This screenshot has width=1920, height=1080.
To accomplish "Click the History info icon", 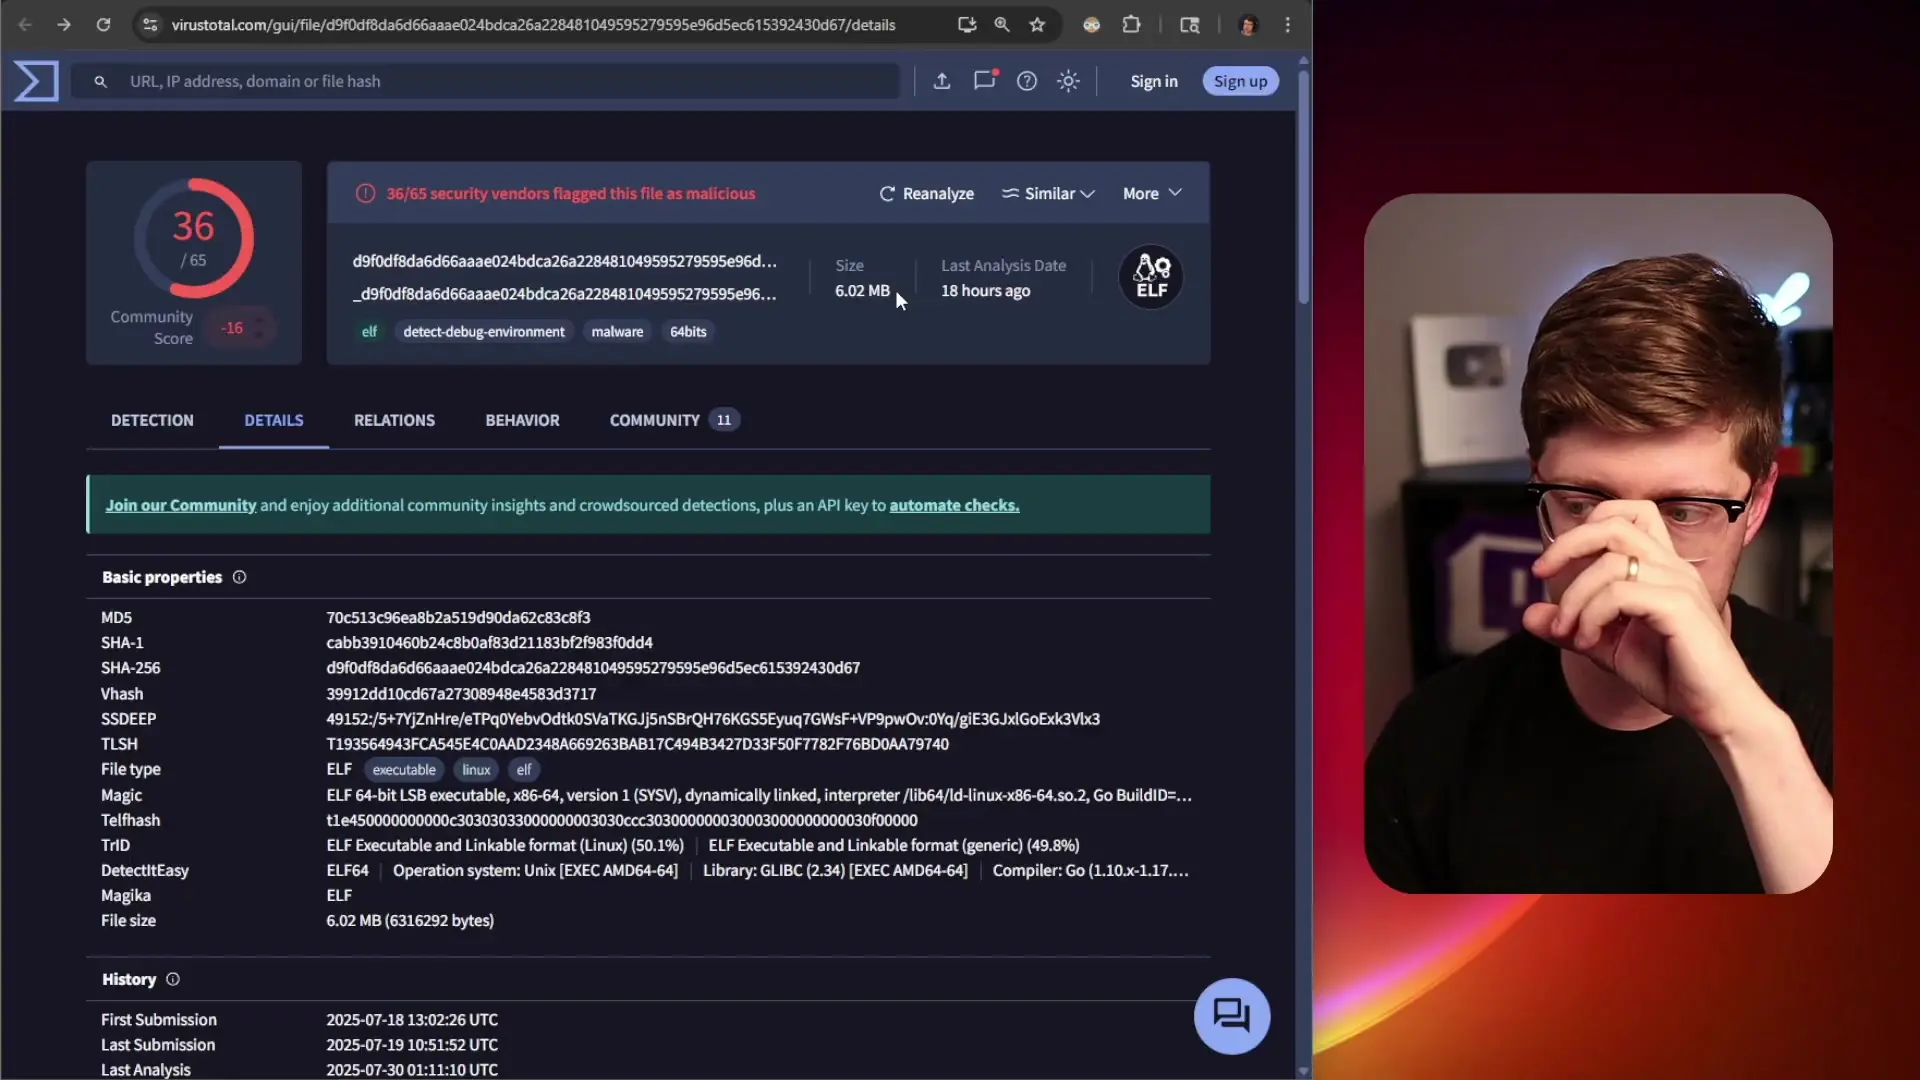I will [173, 979].
